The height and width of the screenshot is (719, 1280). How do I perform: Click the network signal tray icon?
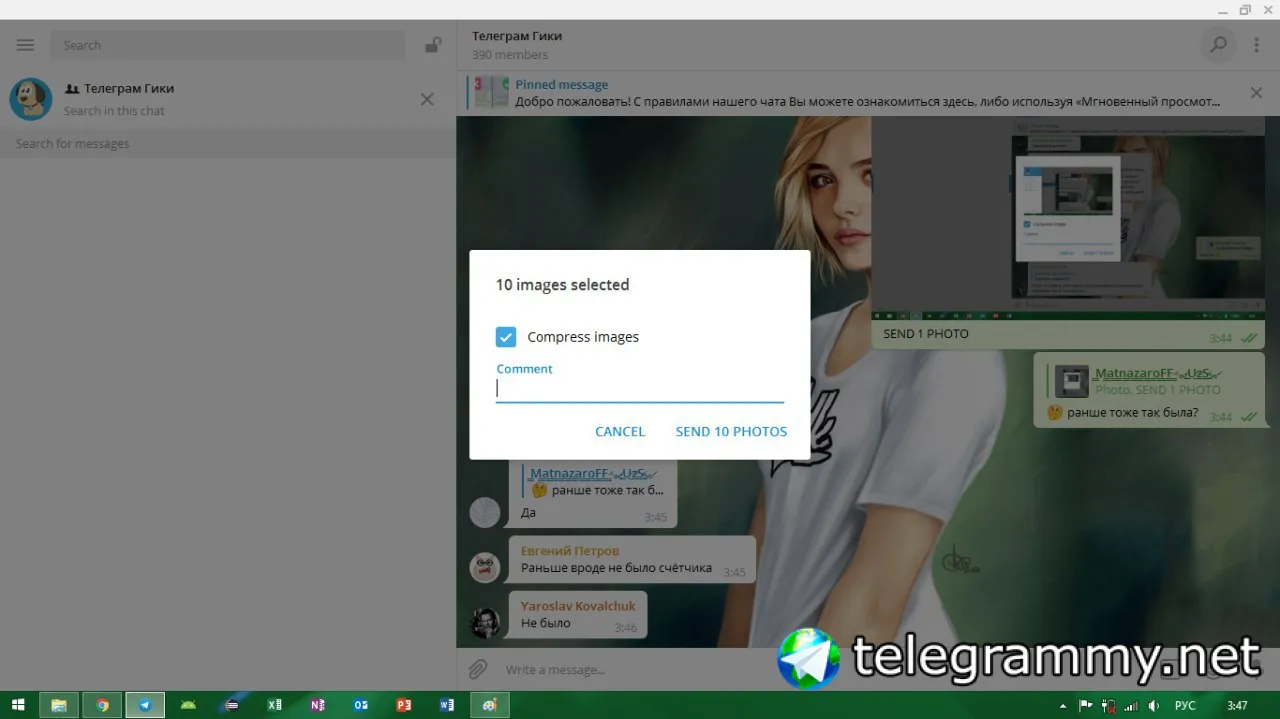tap(1132, 706)
